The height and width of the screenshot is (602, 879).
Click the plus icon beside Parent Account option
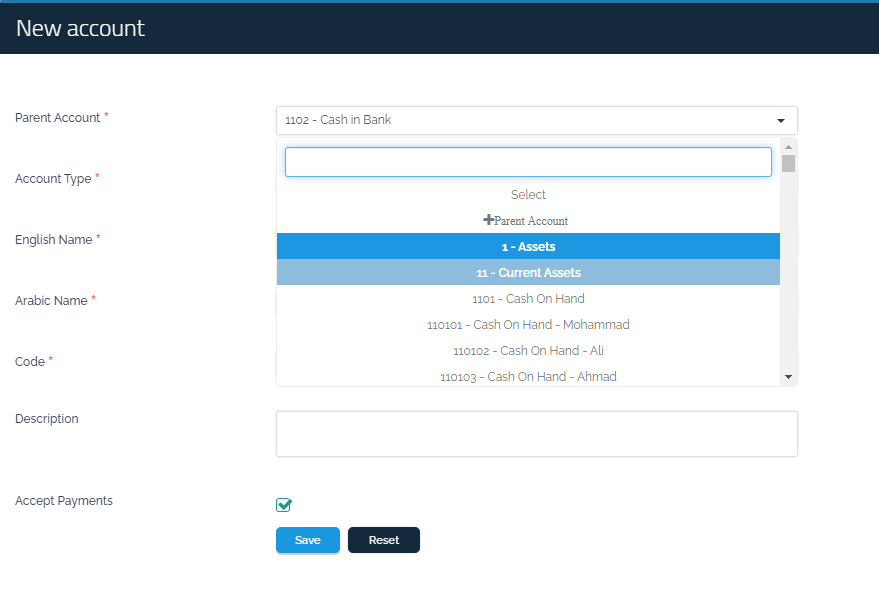point(488,220)
